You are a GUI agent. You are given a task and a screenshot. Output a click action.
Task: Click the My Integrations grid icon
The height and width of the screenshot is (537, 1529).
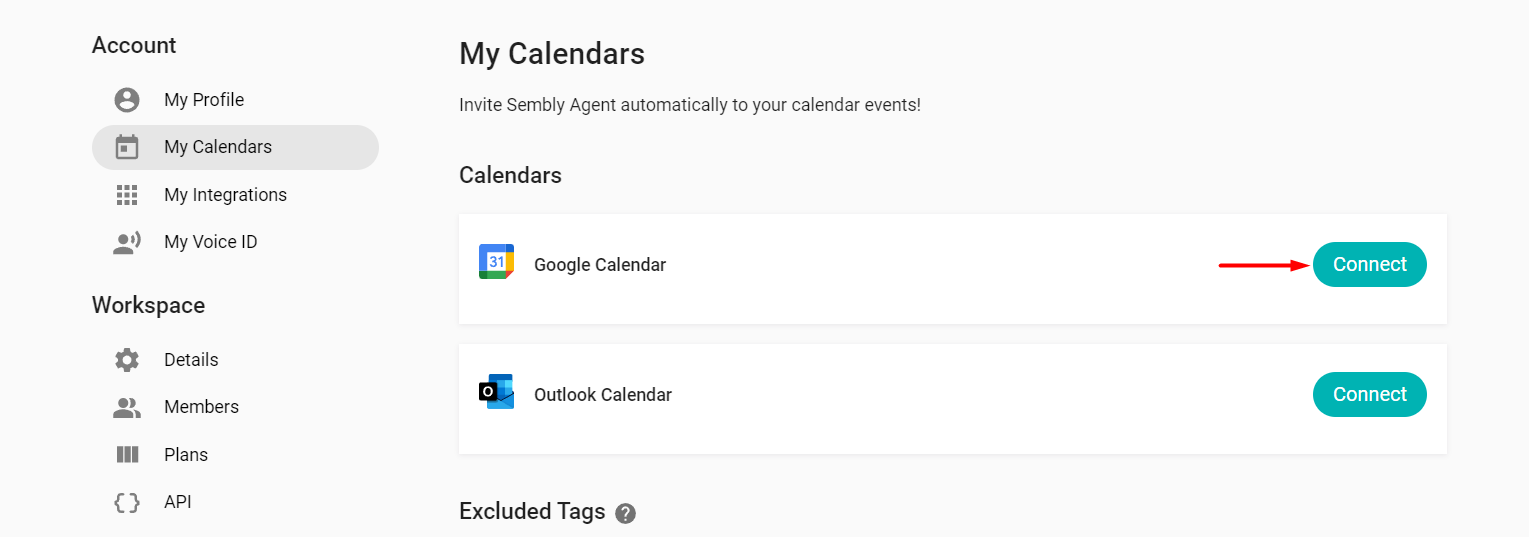pyautogui.click(x=127, y=195)
